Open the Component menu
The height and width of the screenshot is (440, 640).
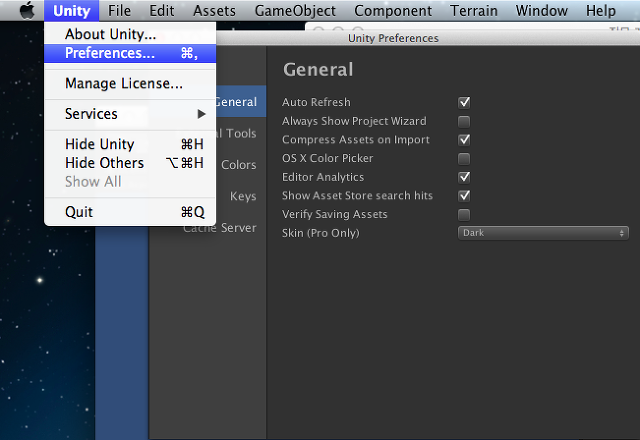[x=393, y=11]
